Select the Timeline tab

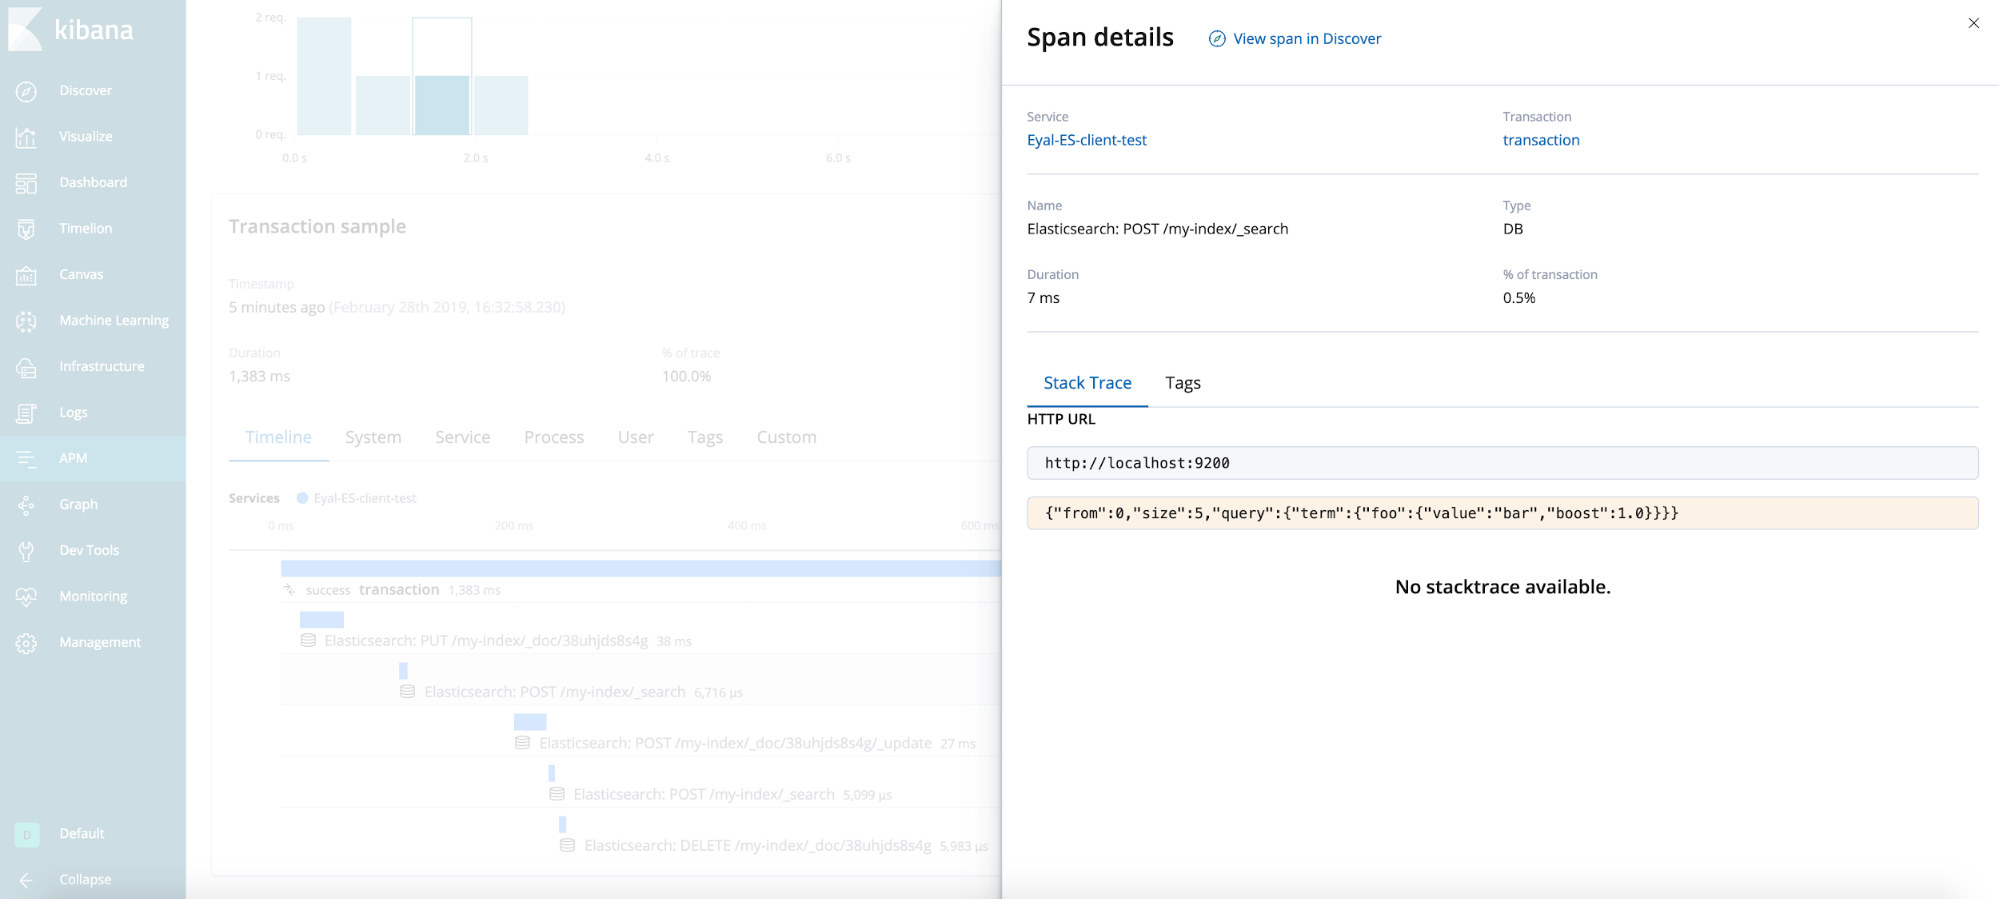(278, 437)
